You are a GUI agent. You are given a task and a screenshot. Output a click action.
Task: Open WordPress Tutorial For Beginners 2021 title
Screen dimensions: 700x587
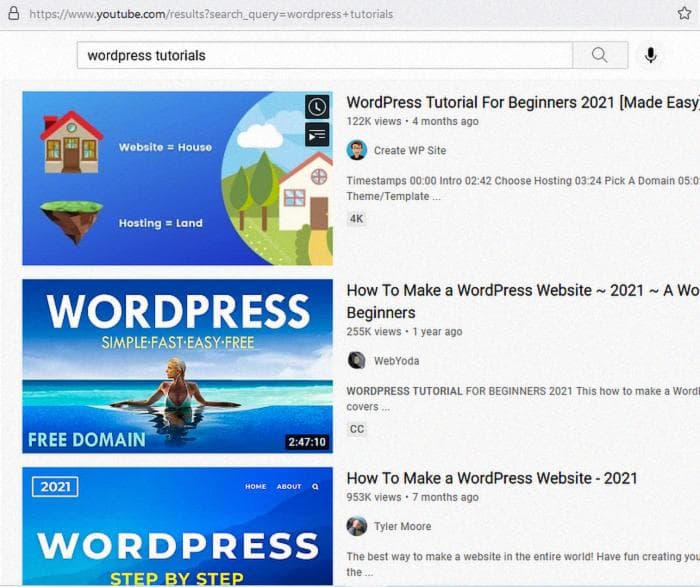click(x=523, y=102)
